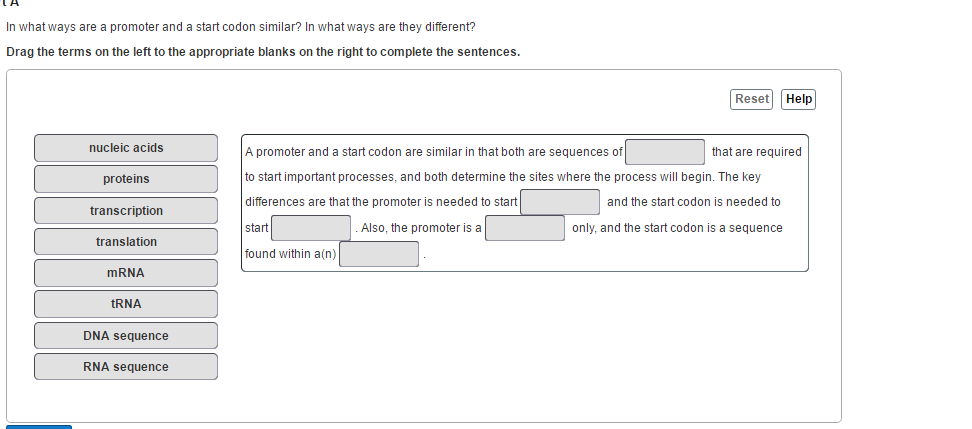The height and width of the screenshot is (429, 972).
Task: Open the Help button
Action: pyautogui.click(x=798, y=99)
